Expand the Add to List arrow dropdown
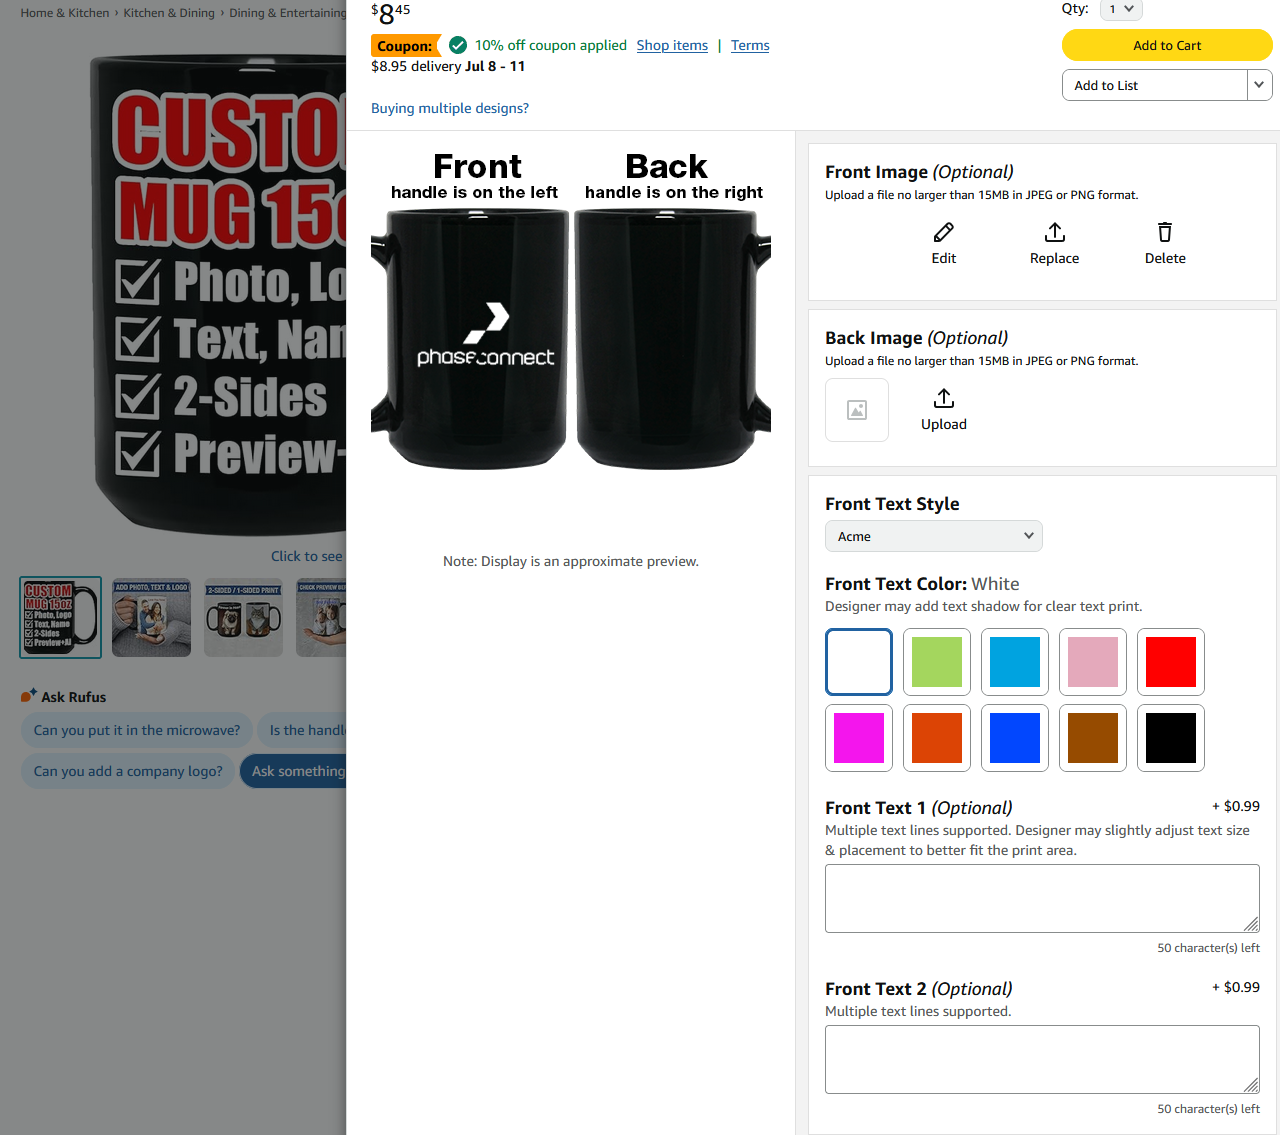The image size is (1280, 1135). (x=1259, y=85)
